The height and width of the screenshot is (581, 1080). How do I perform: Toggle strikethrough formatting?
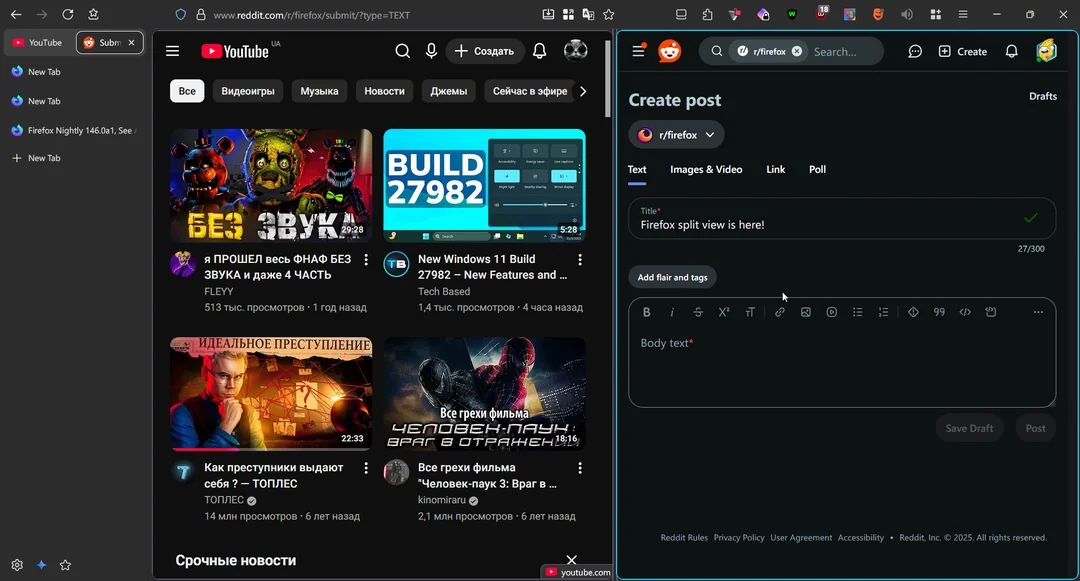[x=698, y=311]
